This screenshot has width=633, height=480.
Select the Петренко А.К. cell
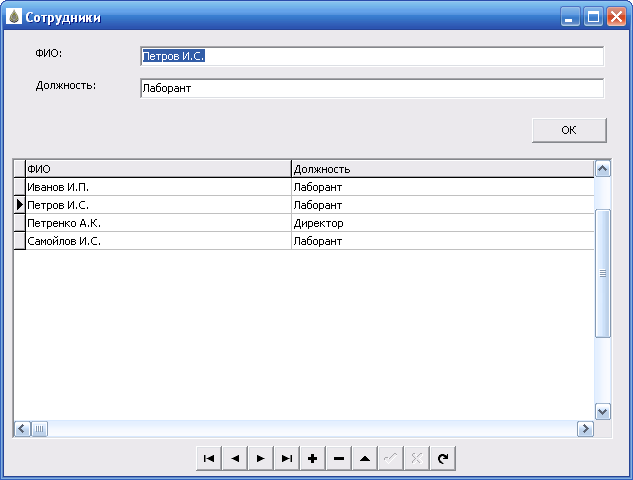(157, 223)
